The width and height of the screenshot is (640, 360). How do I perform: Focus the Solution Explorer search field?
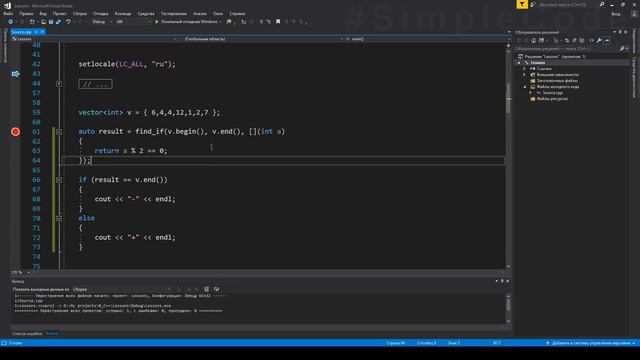[x=567, y=49]
